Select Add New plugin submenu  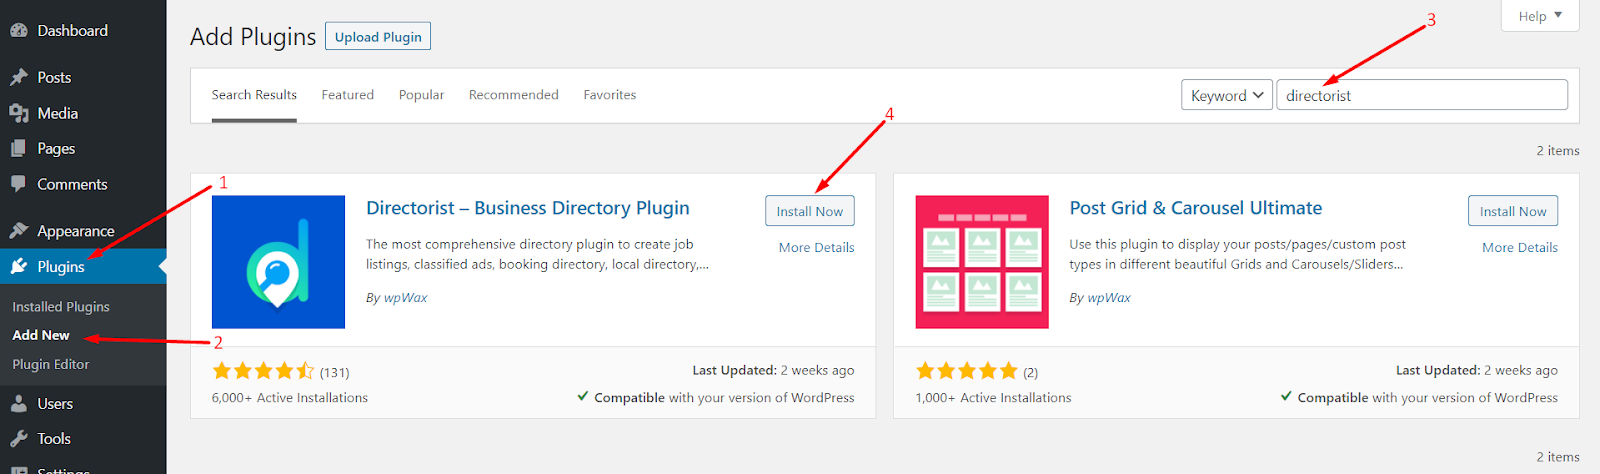click(x=41, y=335)
